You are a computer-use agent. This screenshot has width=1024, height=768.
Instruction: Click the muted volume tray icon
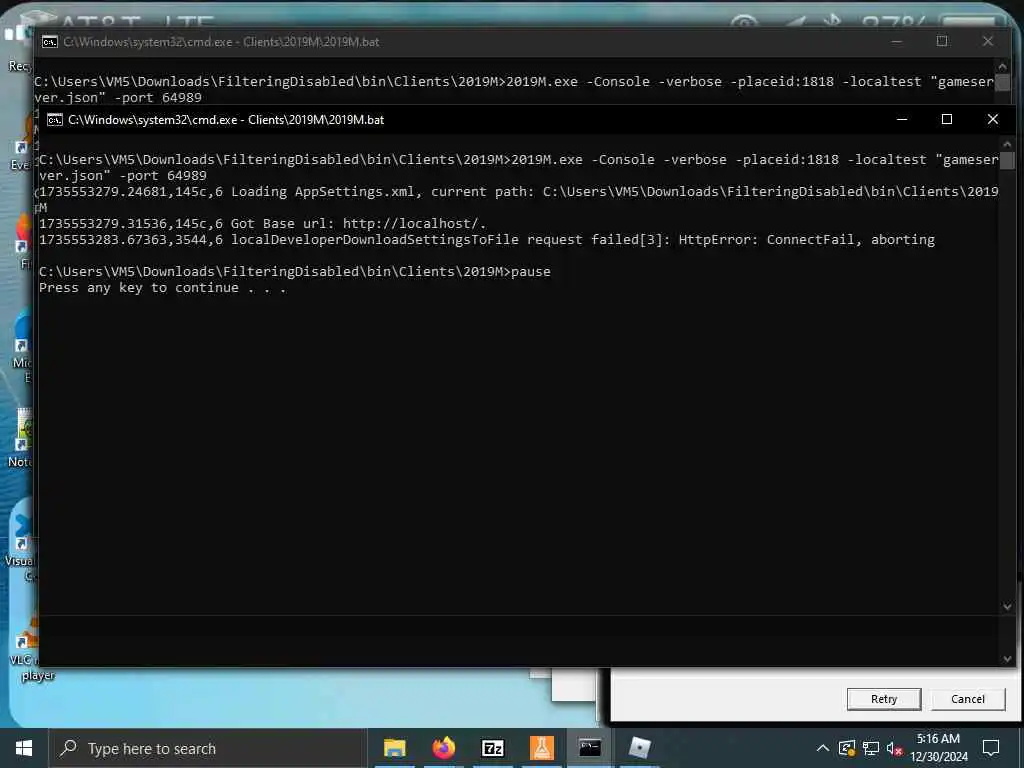coord(894,748)
